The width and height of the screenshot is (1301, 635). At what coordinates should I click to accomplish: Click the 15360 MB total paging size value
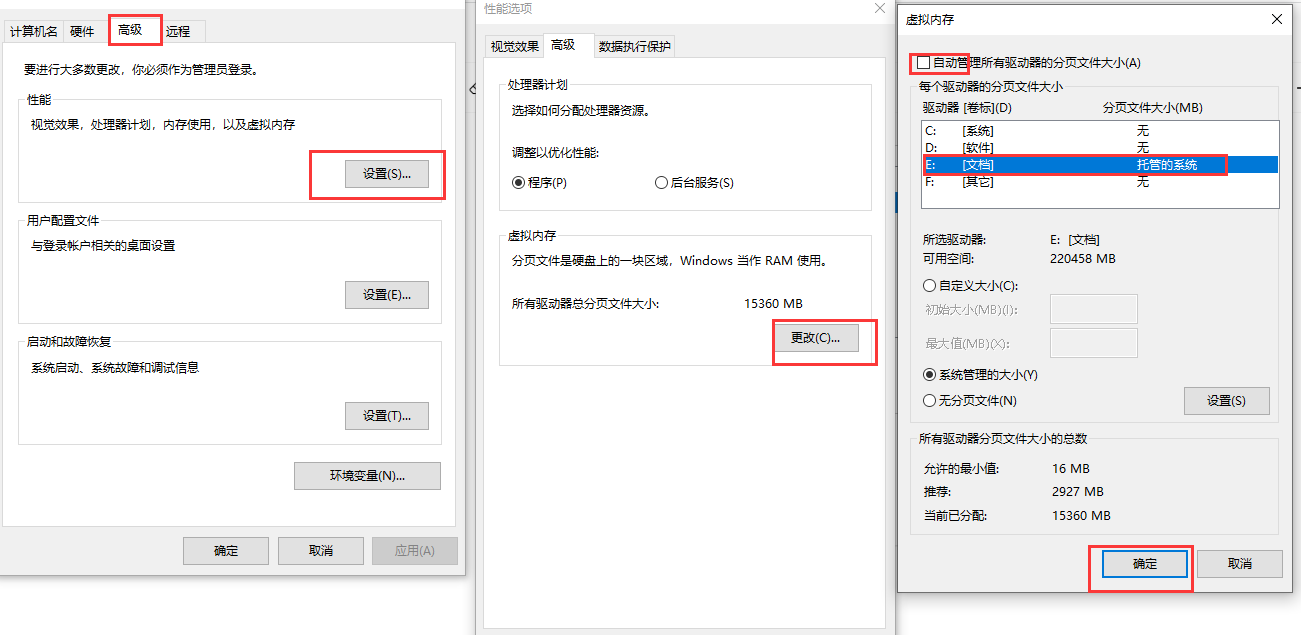pyautogui.click(x=774, y=304)
